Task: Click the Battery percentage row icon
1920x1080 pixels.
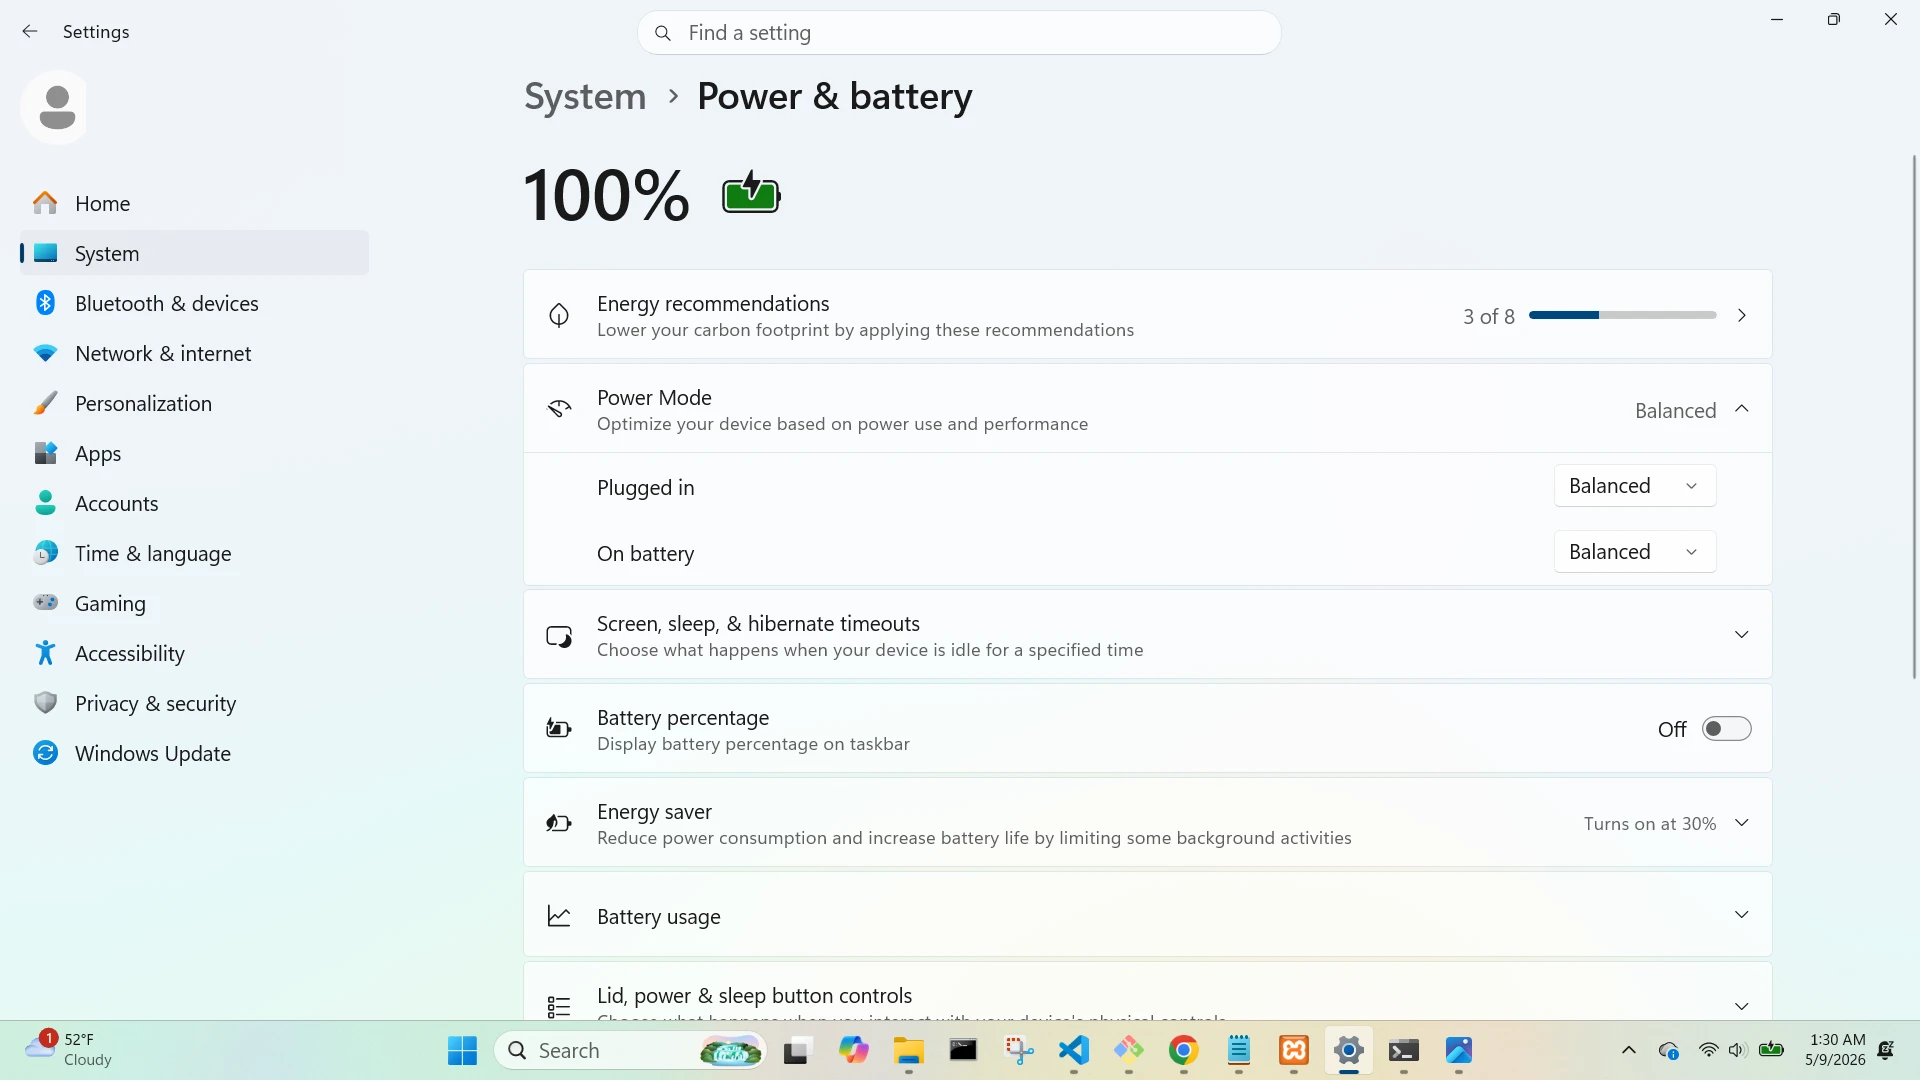Action: coord(559,730)
